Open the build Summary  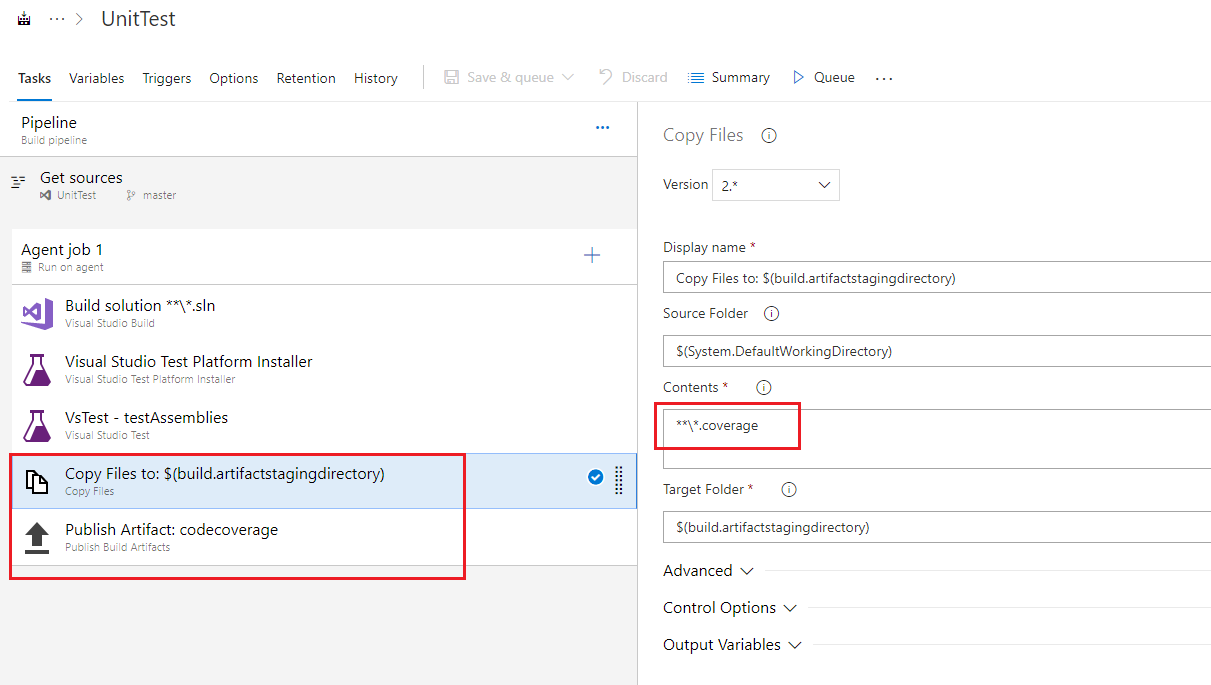(729, 78)
